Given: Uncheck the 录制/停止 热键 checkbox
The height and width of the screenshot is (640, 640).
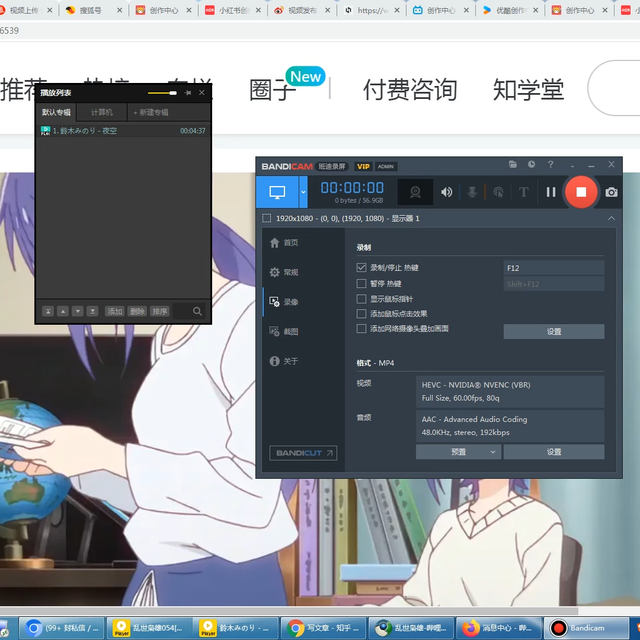Looking at the screenshot, I should tap(362, 268).
